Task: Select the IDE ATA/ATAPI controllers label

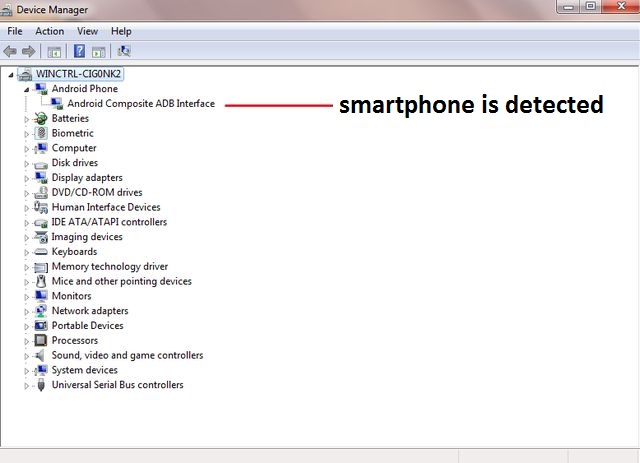Action: [109, 222]
